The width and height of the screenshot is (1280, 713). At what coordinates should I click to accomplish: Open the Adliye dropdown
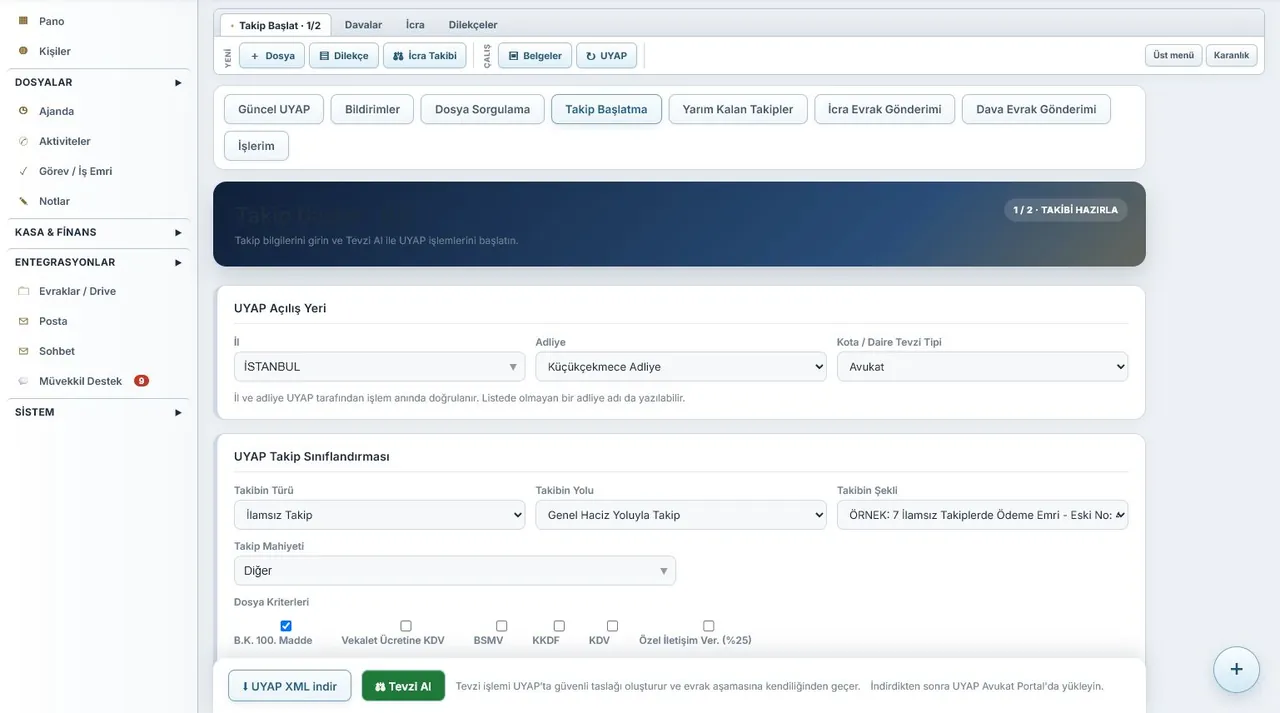[x=681, y=367]
